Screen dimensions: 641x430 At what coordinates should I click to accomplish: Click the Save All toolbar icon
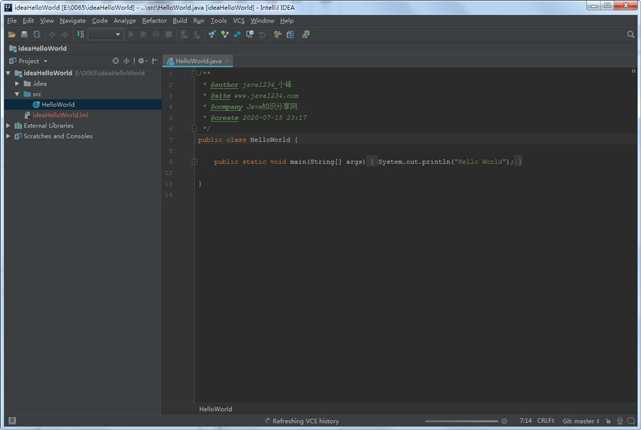click(24, 34)
